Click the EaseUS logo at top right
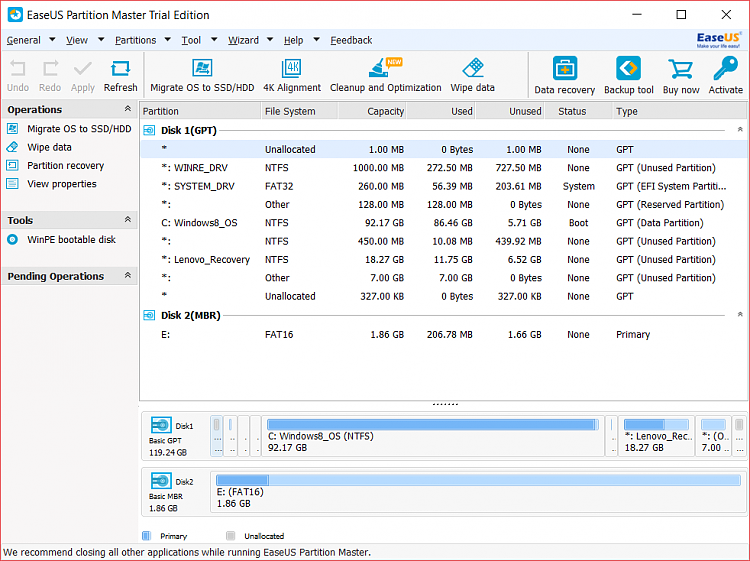Screen dimensions: 750x561 tap(718, 40)
